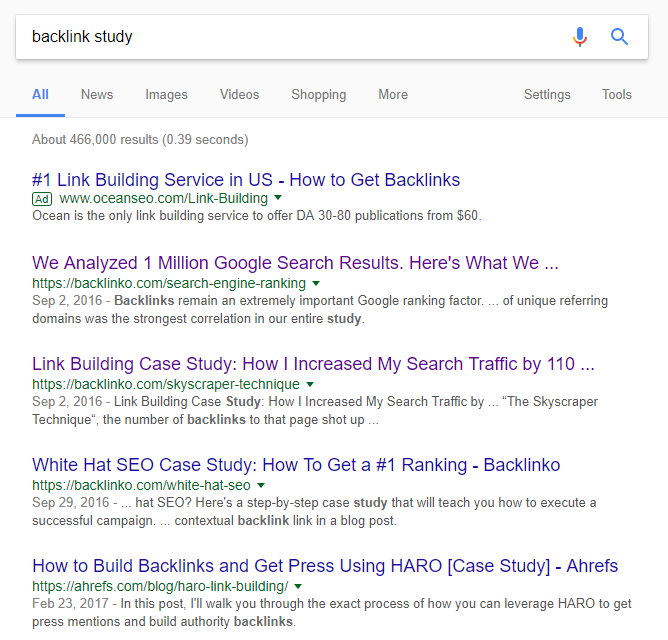Click the snippet 'Backlinks remain an extremely important'
Screen dimensions: 668x640
point(320,310)
